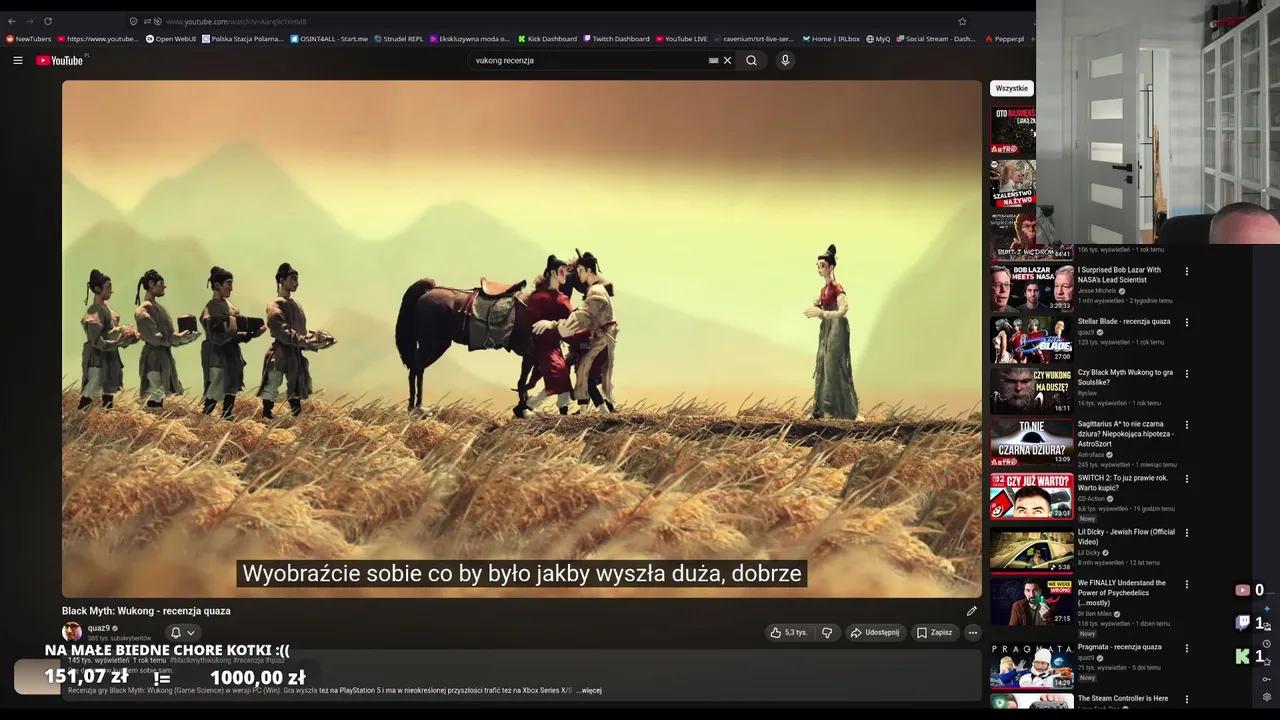This screenshot has height=720, width=1280.
Task: Open the MyQ bookmark
Action: click(x=878, y=39)
